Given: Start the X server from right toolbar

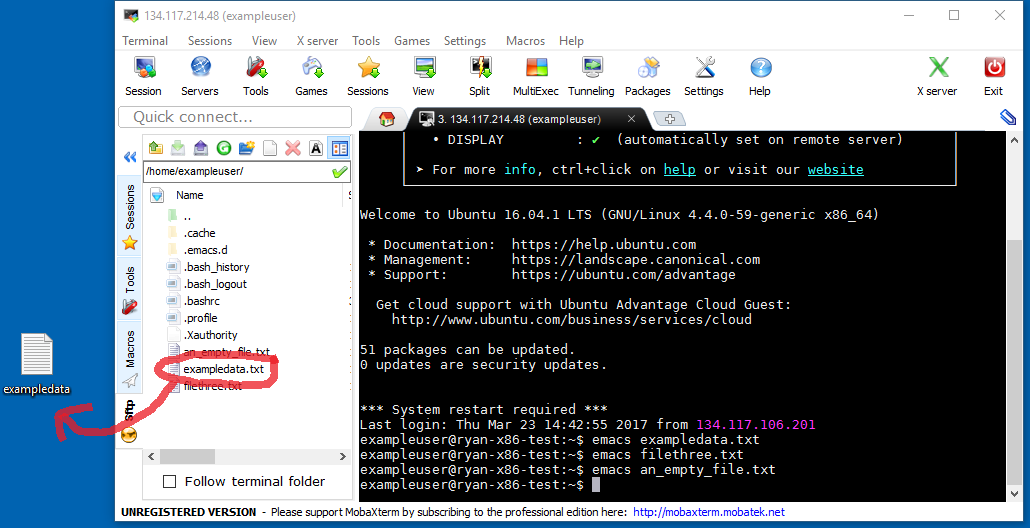Looking at the screenshot, I should pos(936,76).
